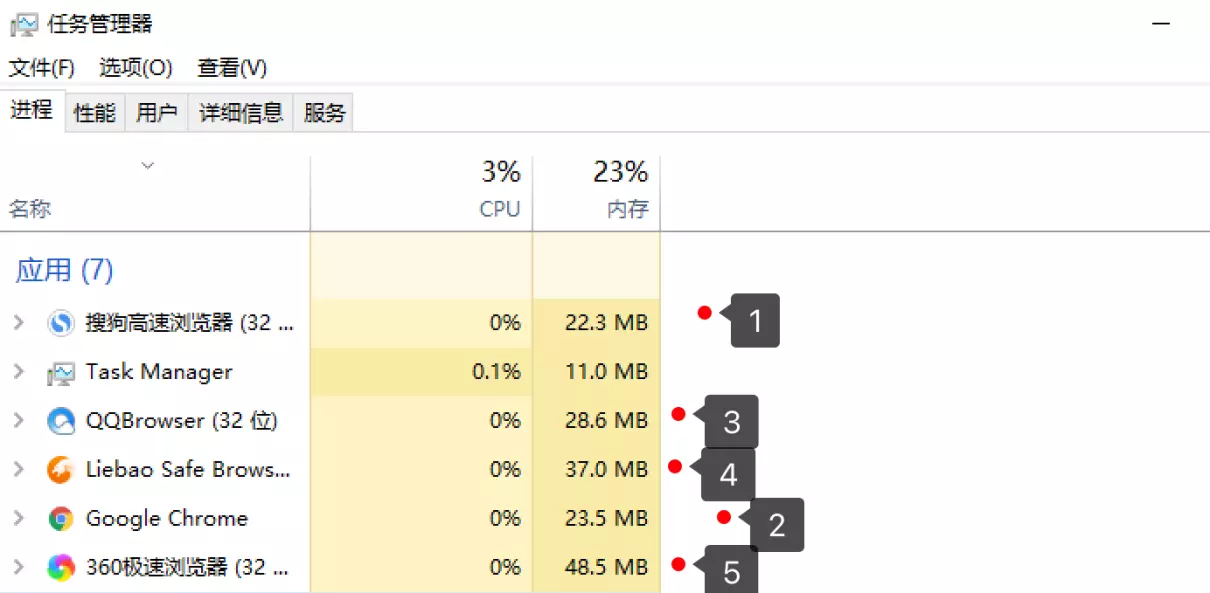Expand the Liebao Safe Browser group
Image resolution: width=1210 pixels, height=593 pixels.
pos(17,470)
